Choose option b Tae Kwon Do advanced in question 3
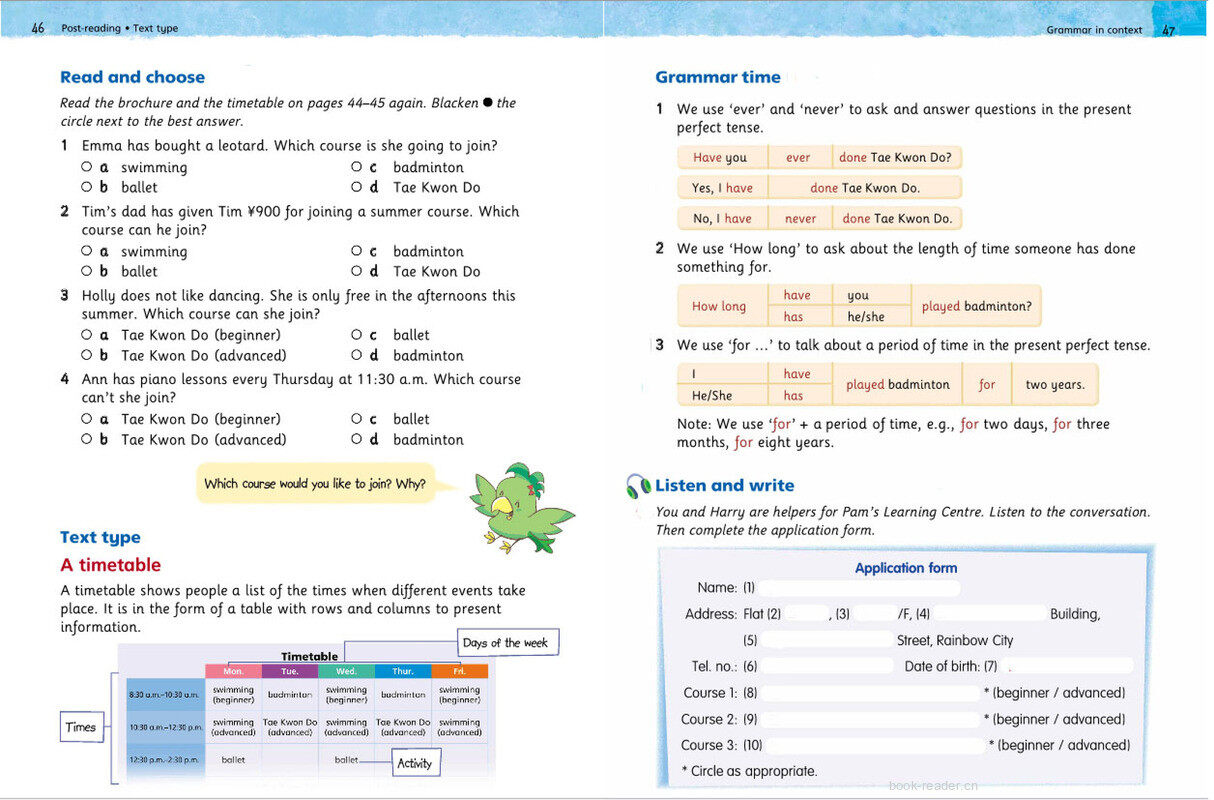The image size is (1214, 800). pyautogui.click(x=87, y=355)
